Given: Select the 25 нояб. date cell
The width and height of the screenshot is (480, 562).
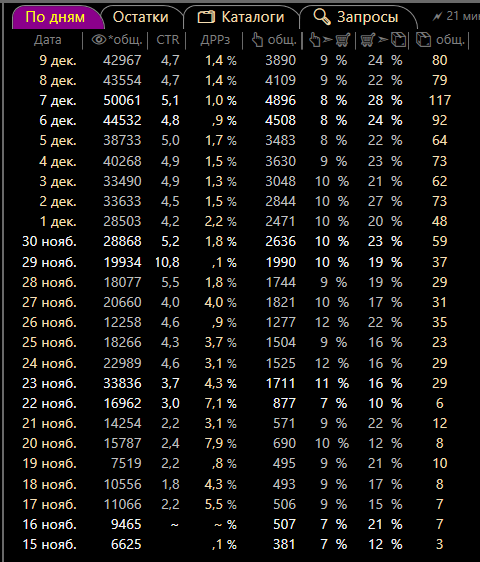Looking at the screenshot, I should click(49, 343).
